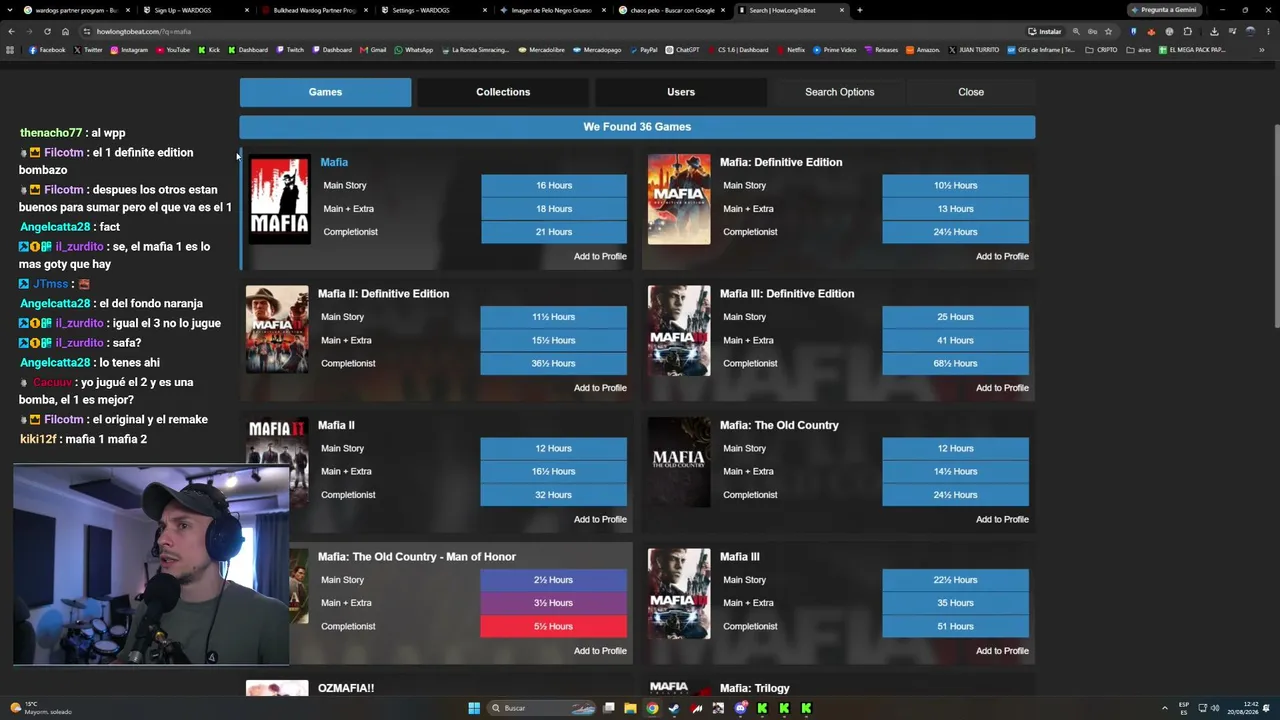
Task: Open the ChatGPT bookmark
Action: point(682,50)
